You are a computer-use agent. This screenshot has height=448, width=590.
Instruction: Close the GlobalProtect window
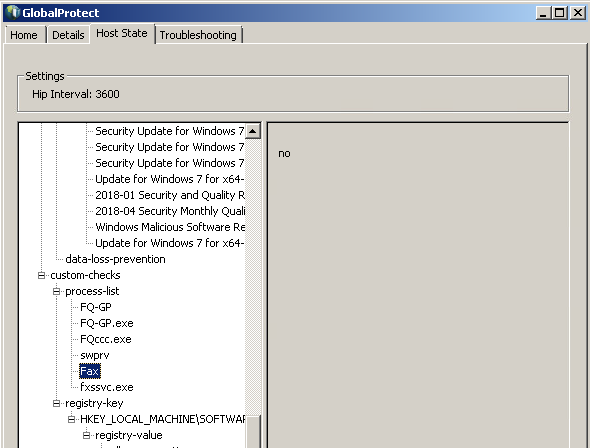578,13
